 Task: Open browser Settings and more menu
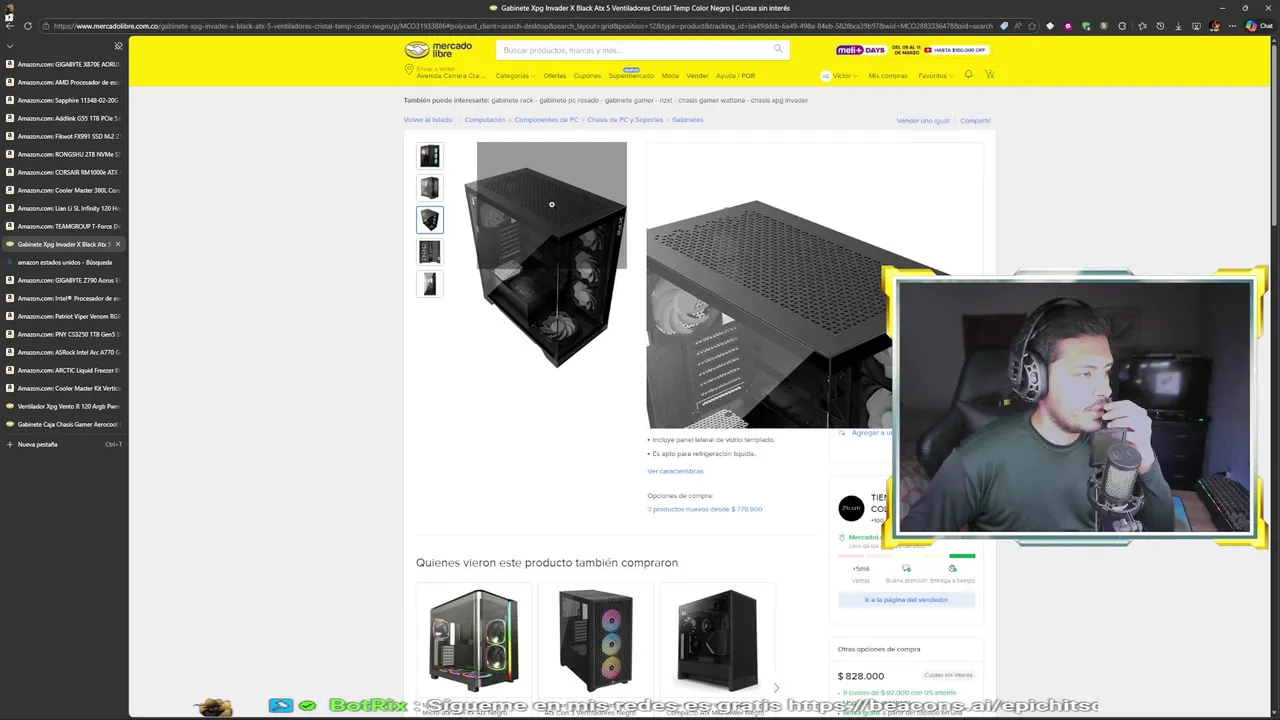click(1232, 26)
